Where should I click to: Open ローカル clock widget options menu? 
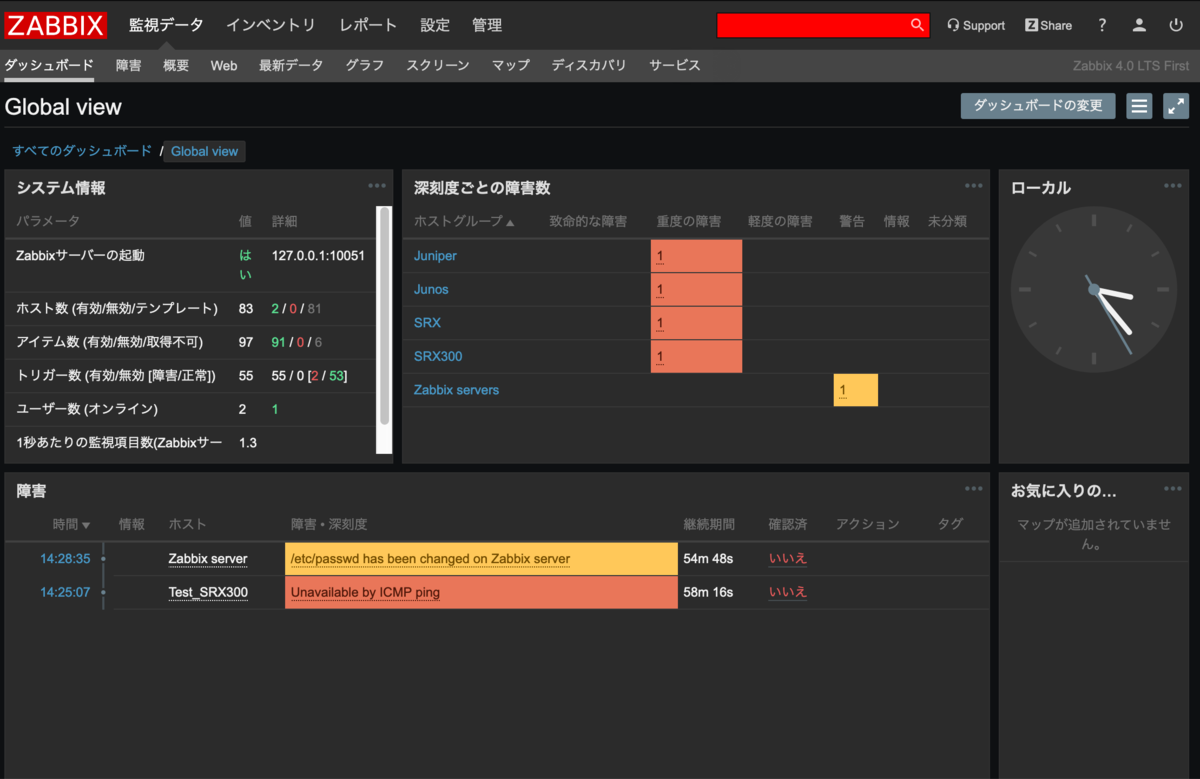click(1173, 186)
